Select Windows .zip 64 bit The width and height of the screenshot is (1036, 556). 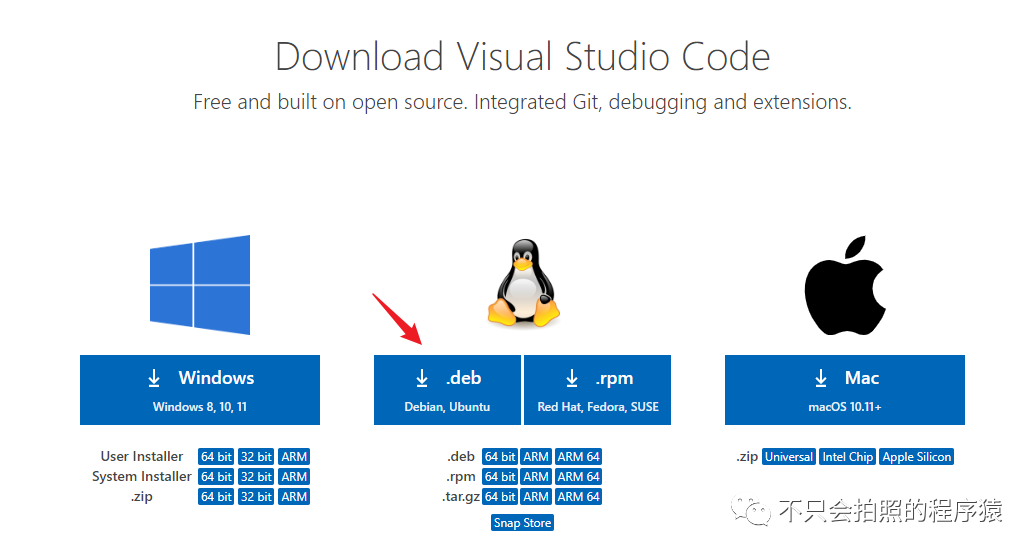(216, 497)
